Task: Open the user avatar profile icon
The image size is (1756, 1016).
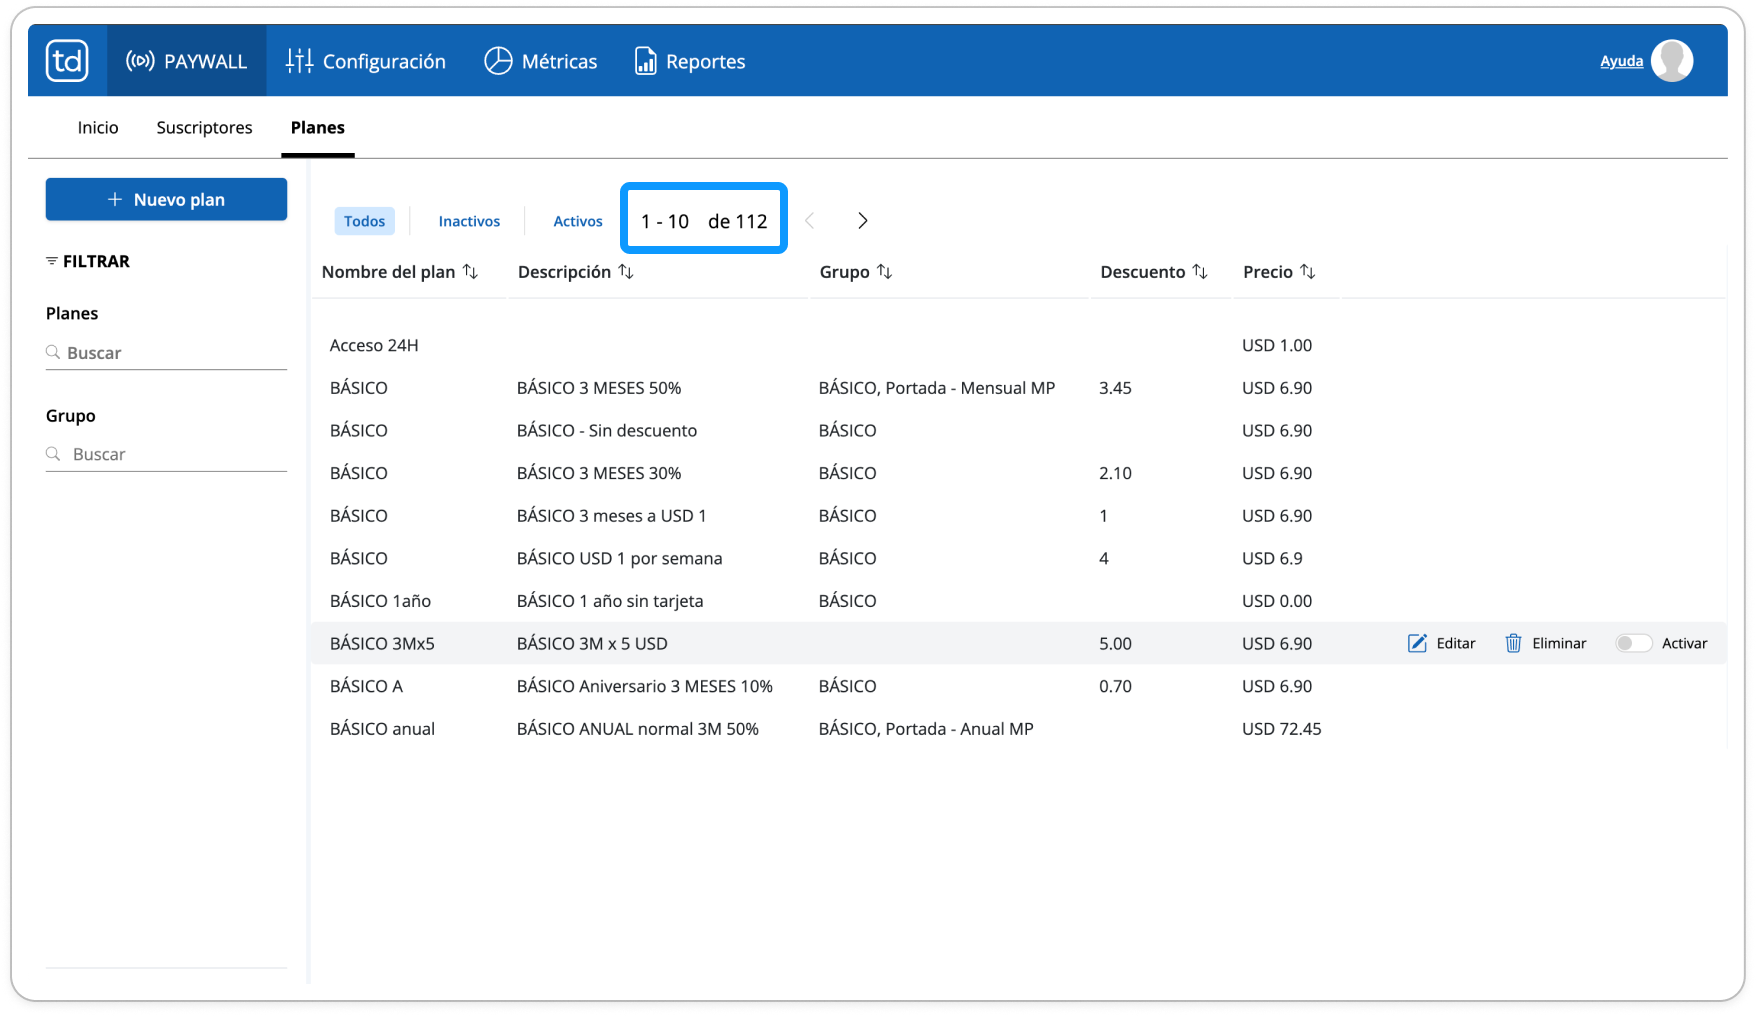Action: (1672, 61)
